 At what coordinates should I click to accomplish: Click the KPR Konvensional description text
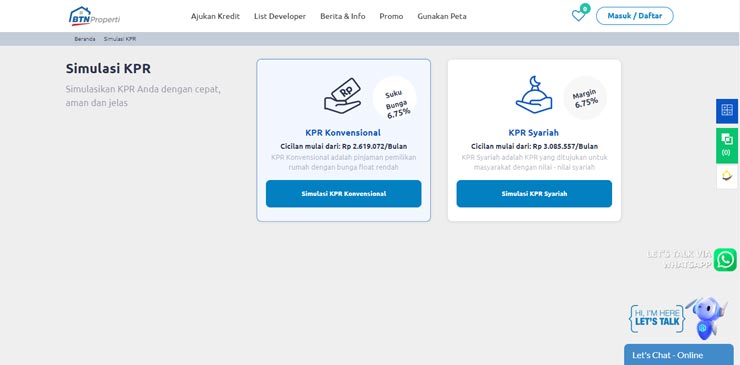tap(344, 162)
